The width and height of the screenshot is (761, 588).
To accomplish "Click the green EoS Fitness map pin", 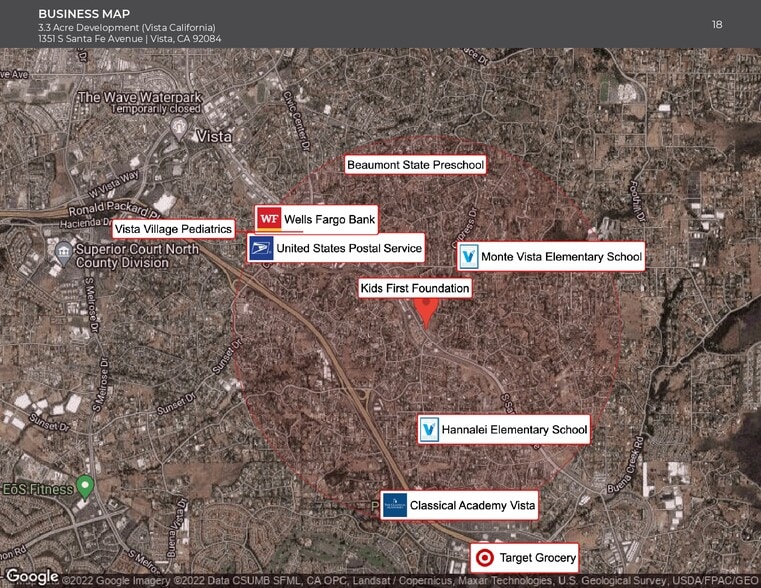I will (85, 487).
